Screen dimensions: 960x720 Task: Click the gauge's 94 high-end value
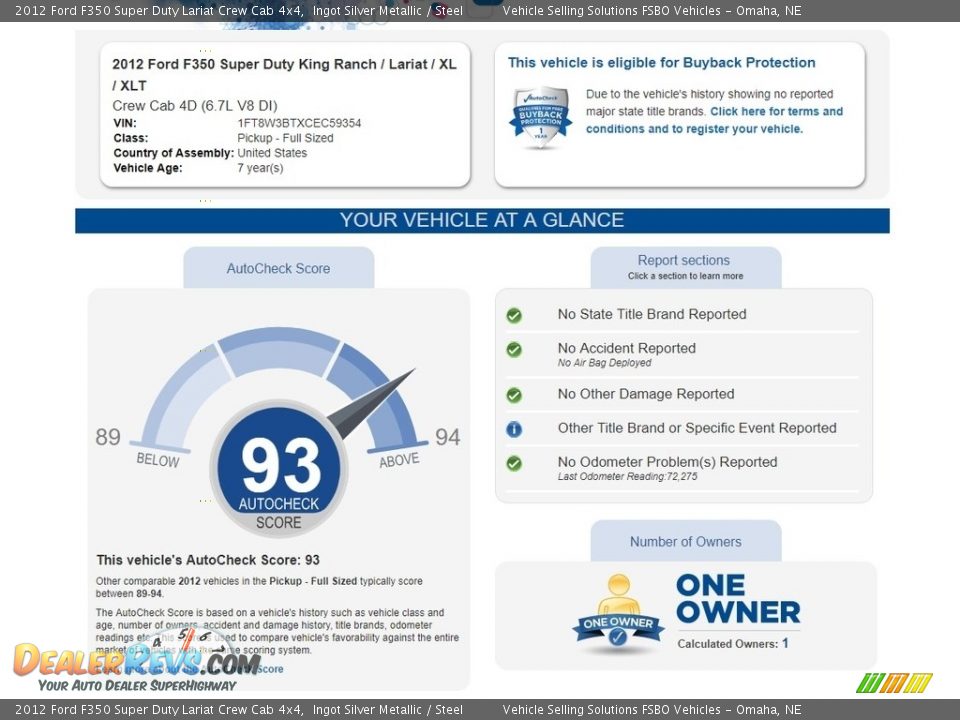(x=448, y=437)
